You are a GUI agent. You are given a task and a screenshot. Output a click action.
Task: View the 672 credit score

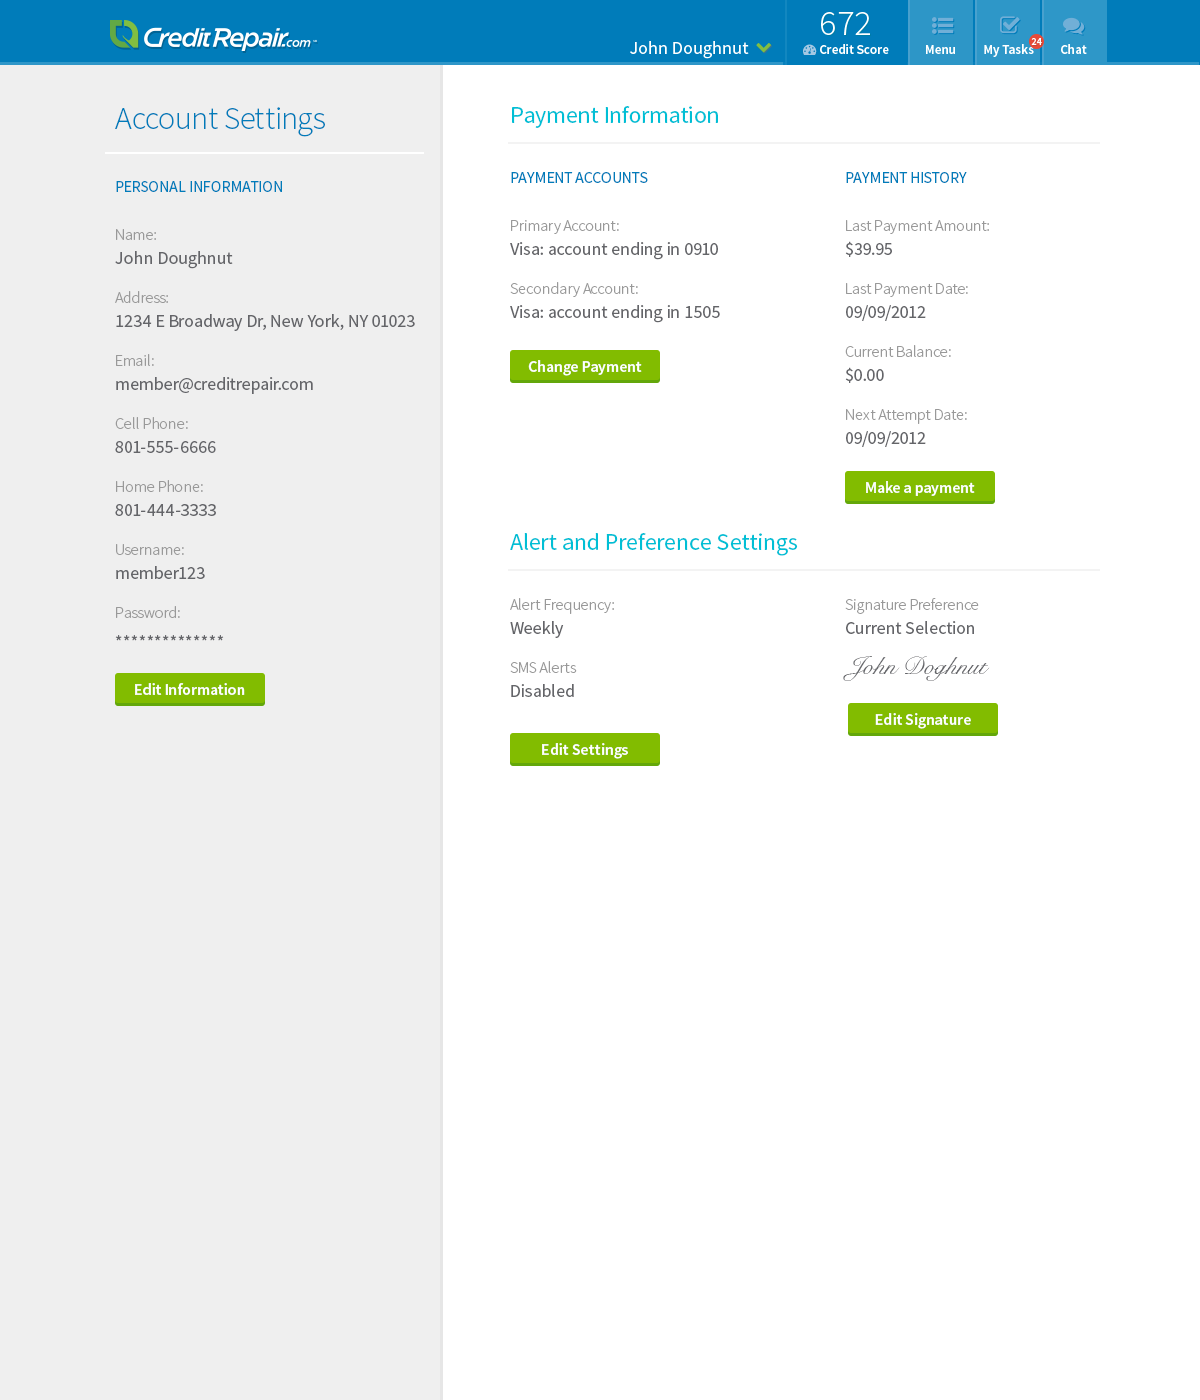click(845, 24)
